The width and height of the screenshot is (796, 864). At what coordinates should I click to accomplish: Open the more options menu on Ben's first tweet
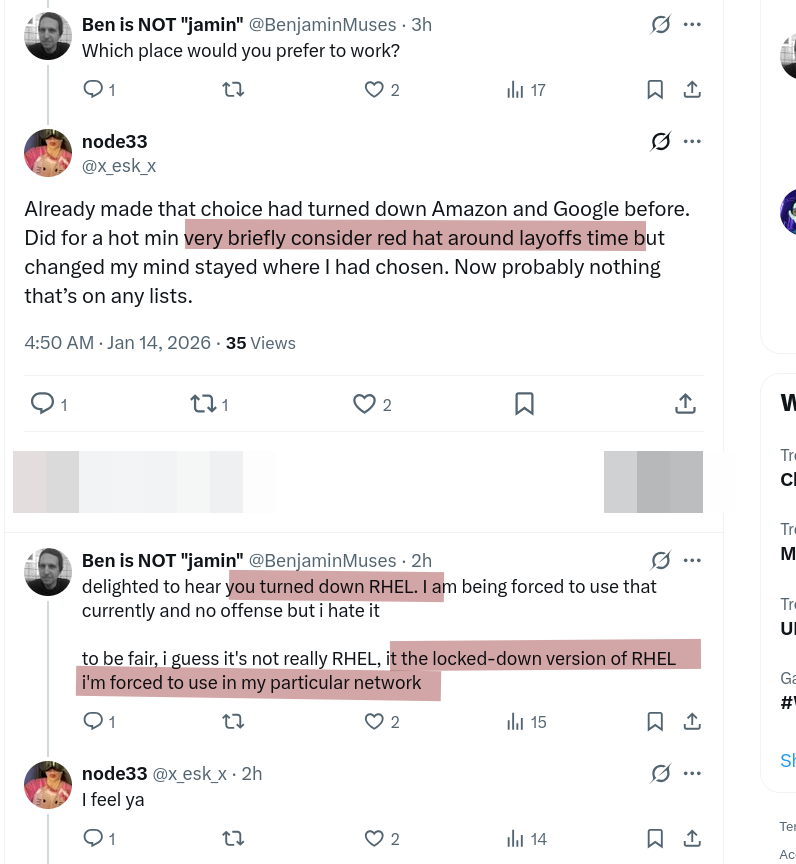pos(692,24)
